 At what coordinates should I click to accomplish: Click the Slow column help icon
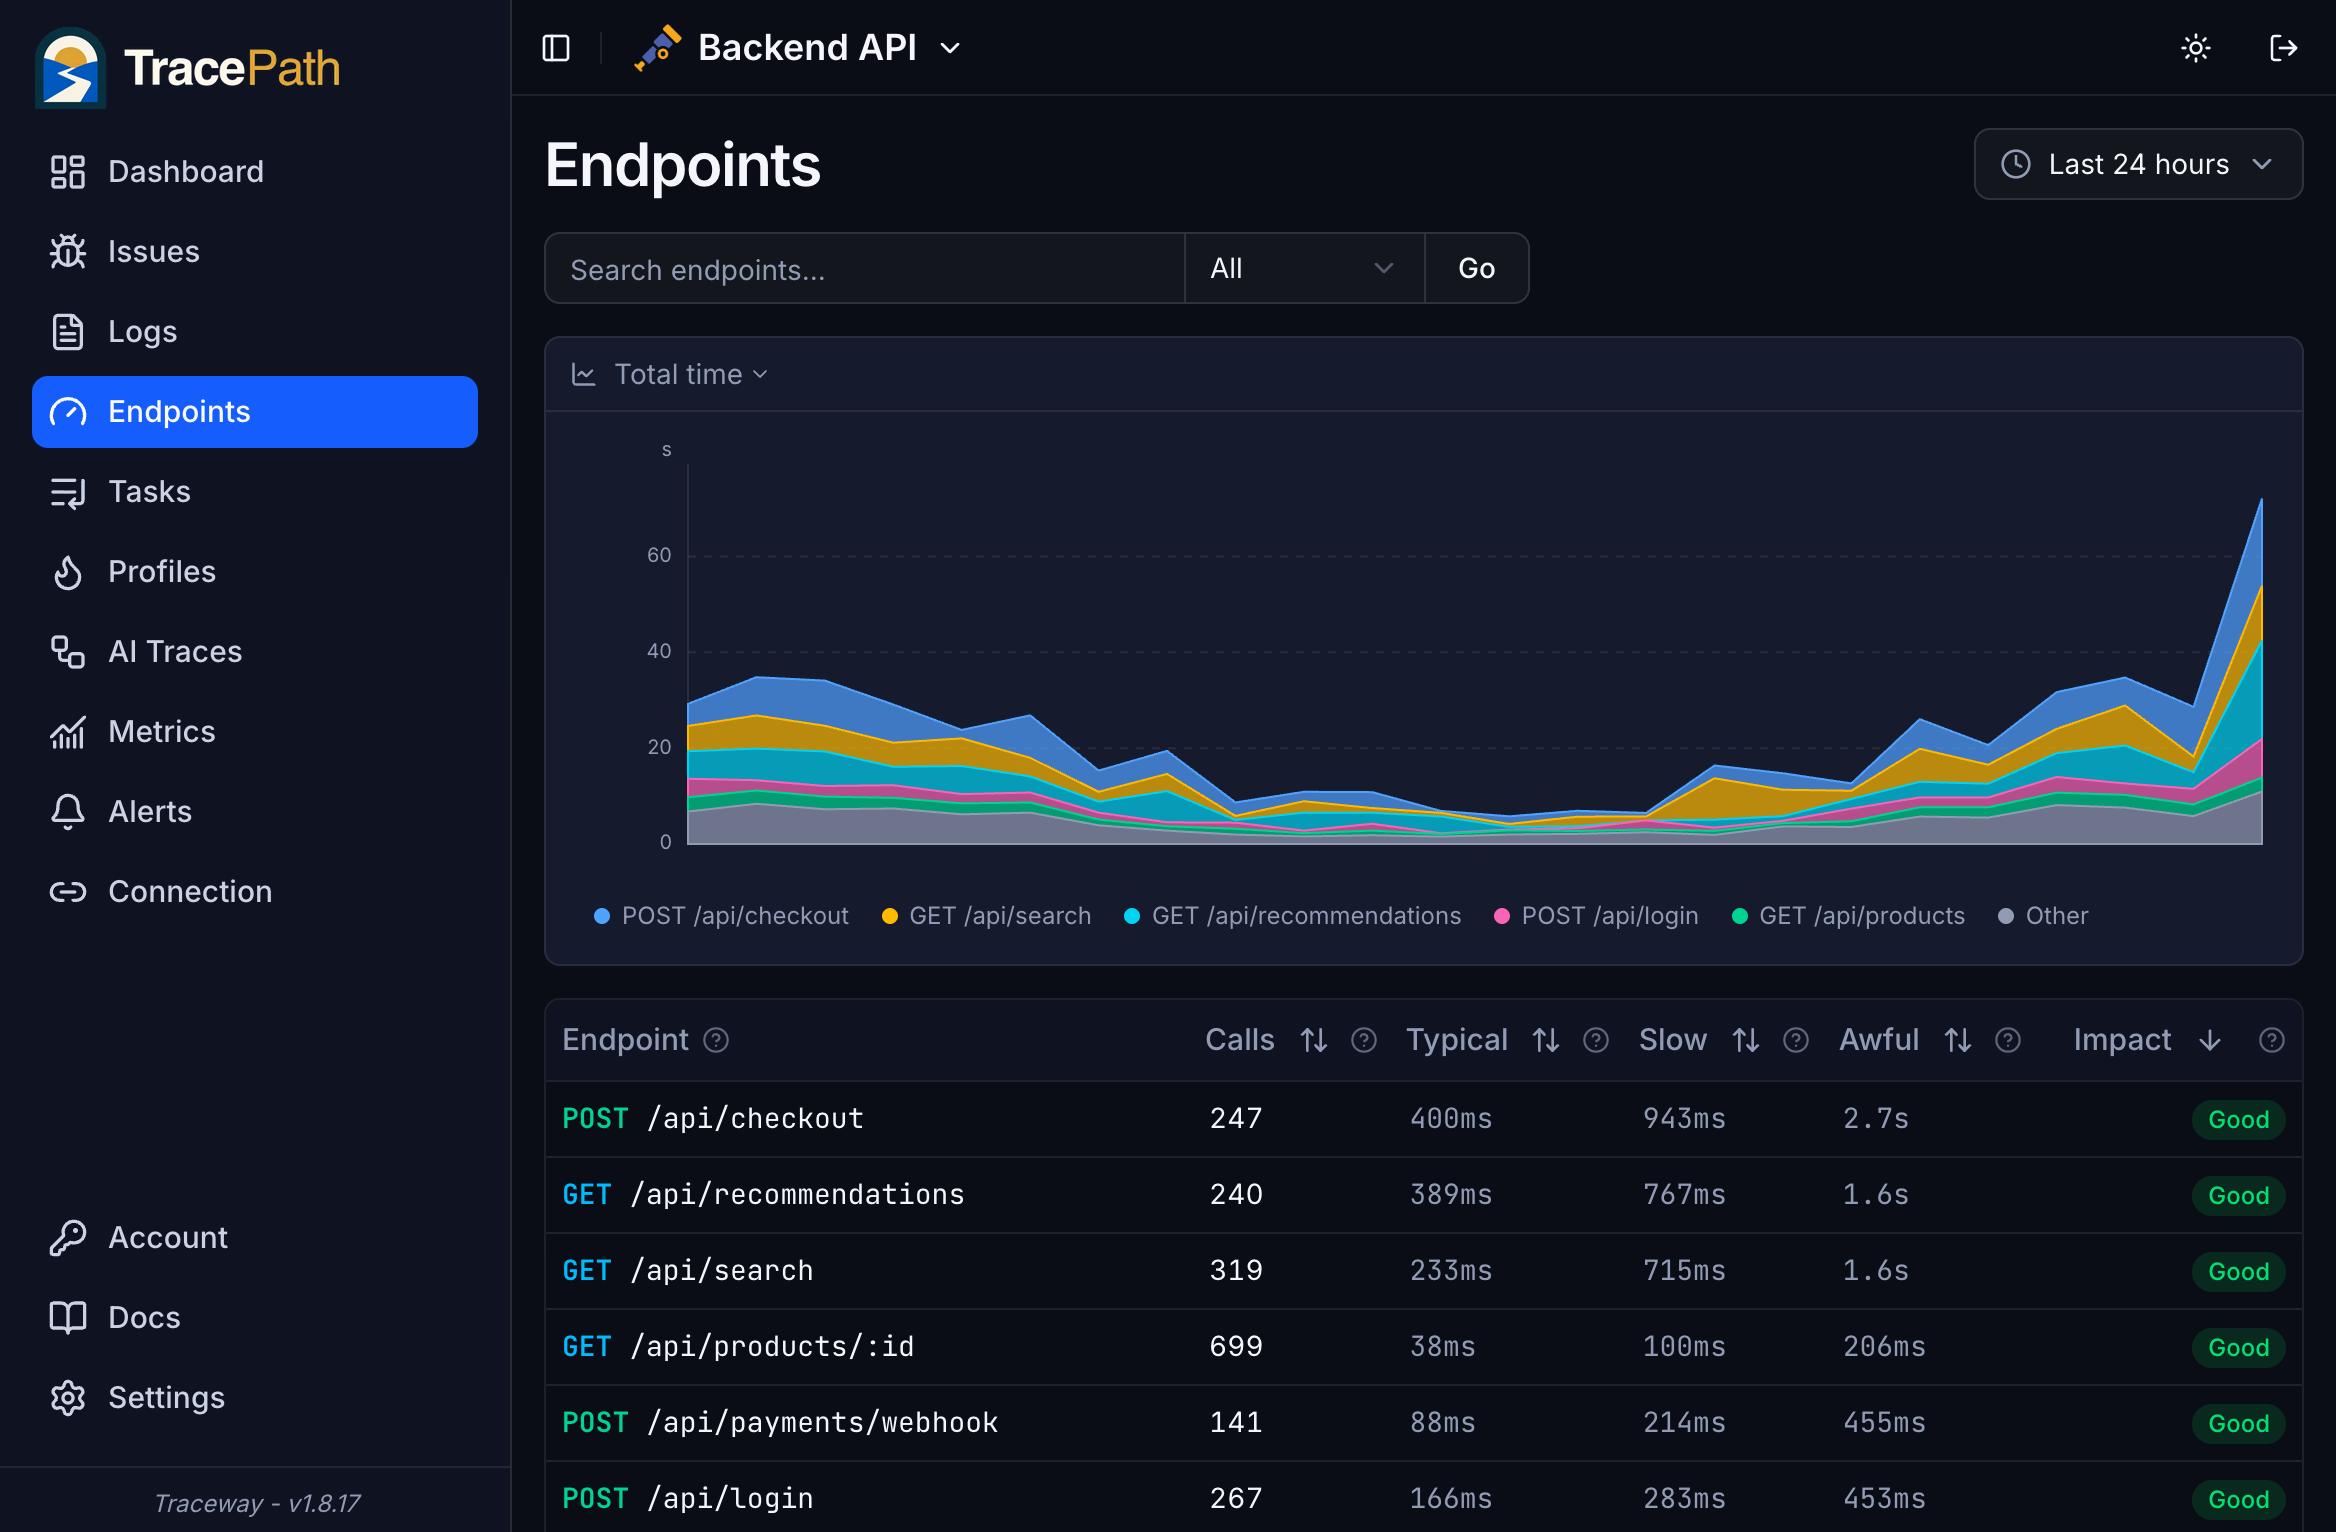pos(1796,1040)
